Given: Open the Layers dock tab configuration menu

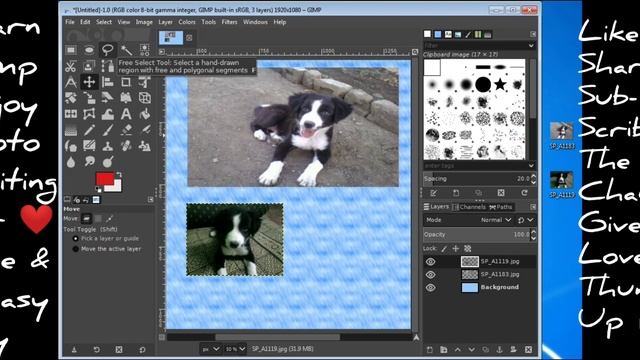Looking at the screenshot, I should click(533, 207).
